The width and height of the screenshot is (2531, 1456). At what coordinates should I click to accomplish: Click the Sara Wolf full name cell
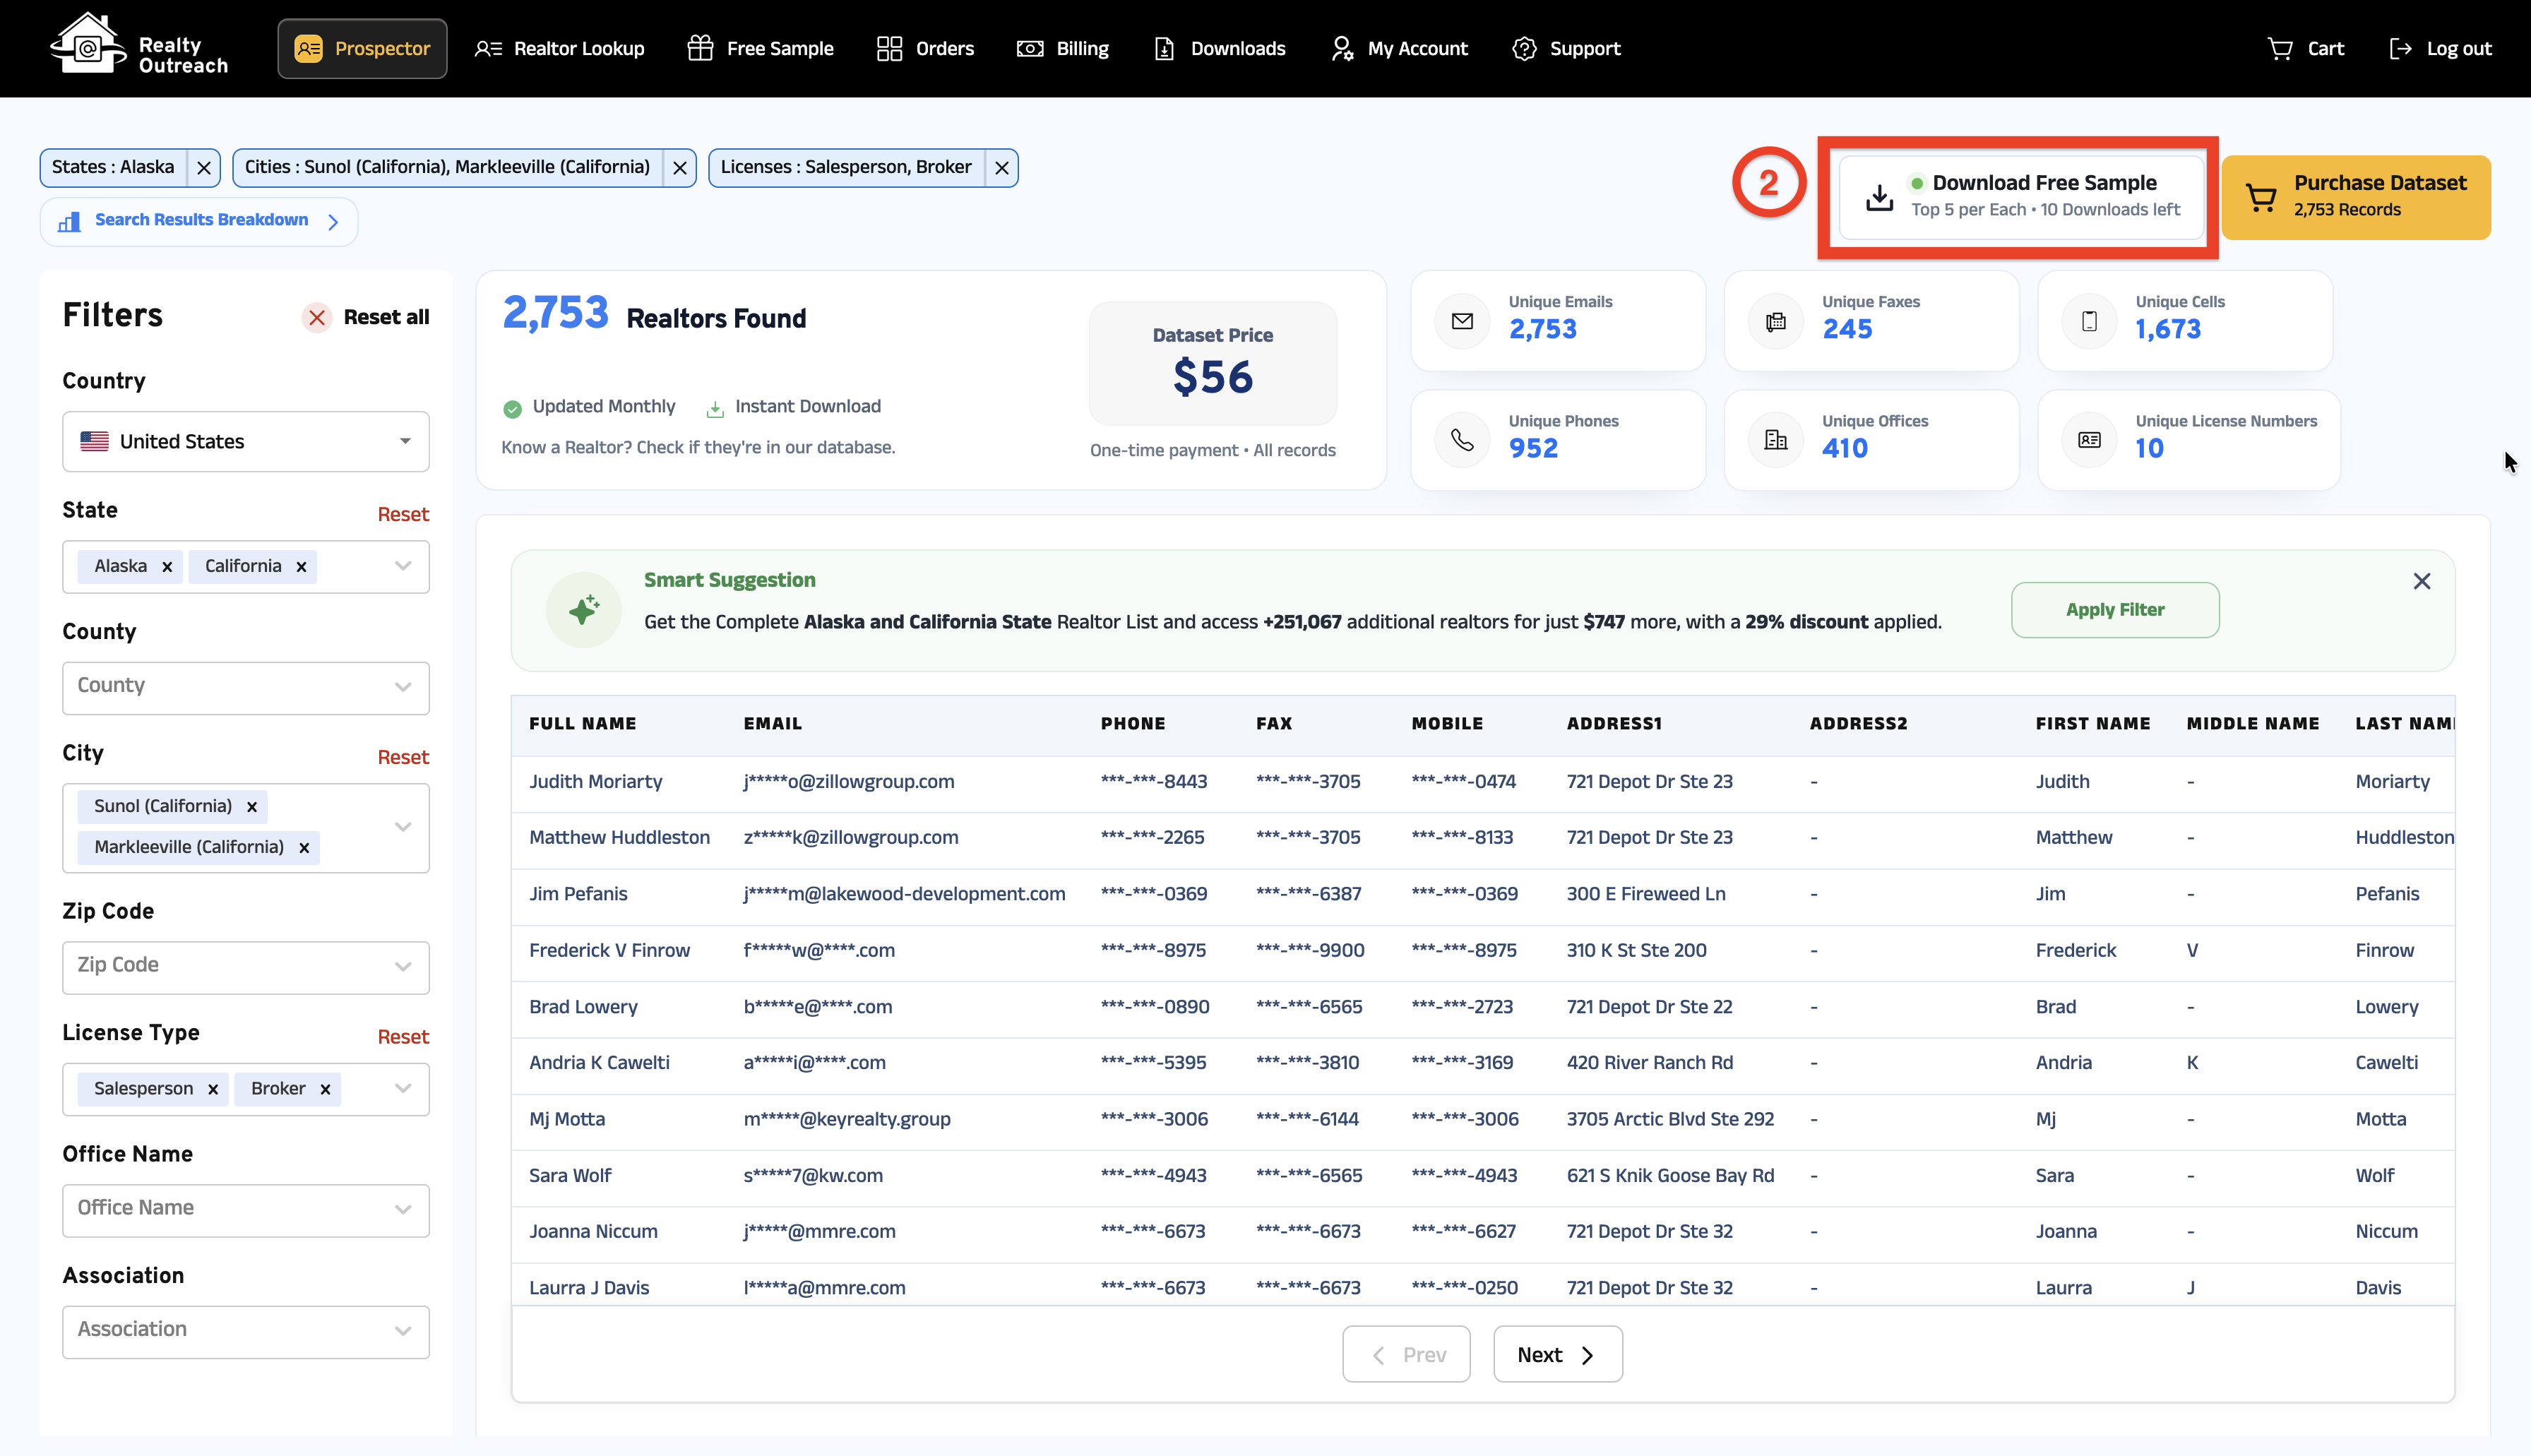570,1176
